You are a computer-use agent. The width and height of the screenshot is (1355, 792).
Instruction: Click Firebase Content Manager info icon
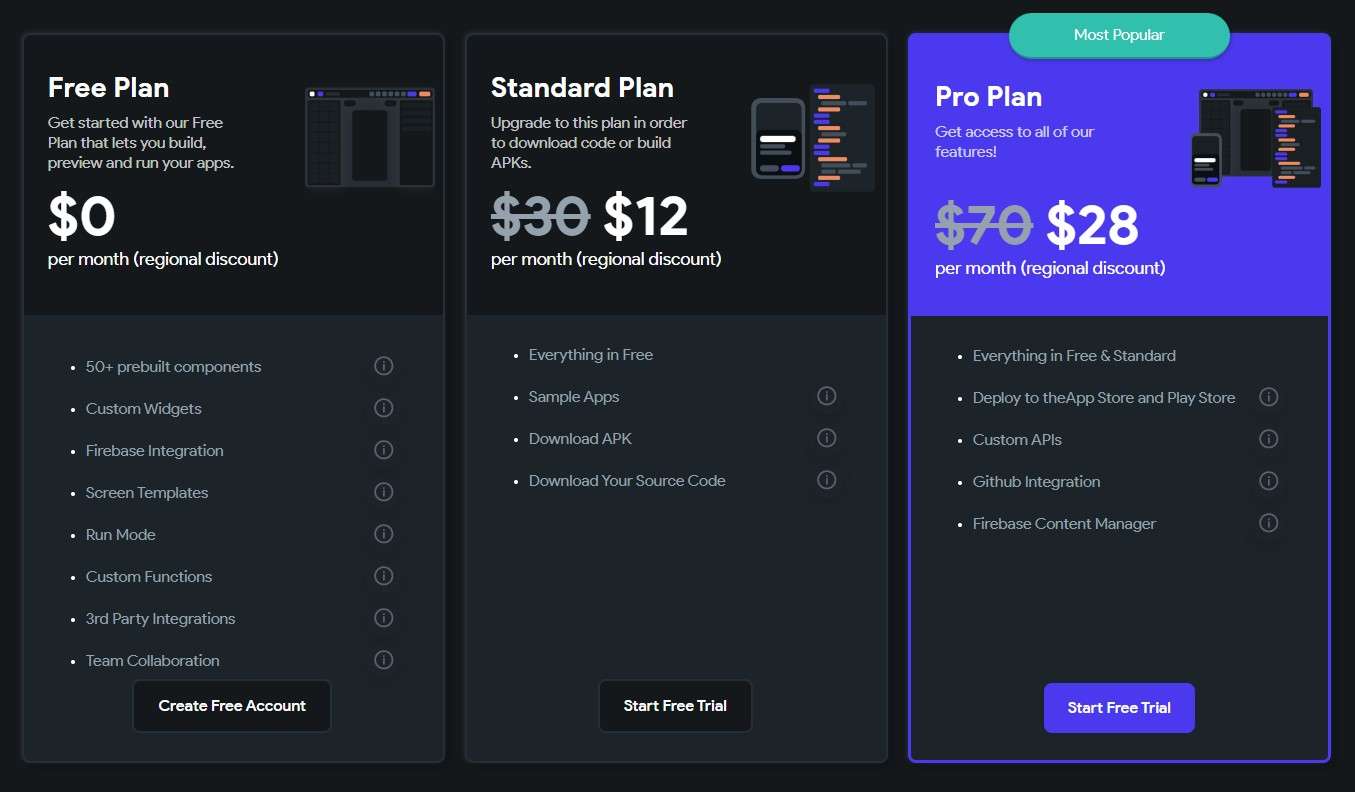(1269, 523)
